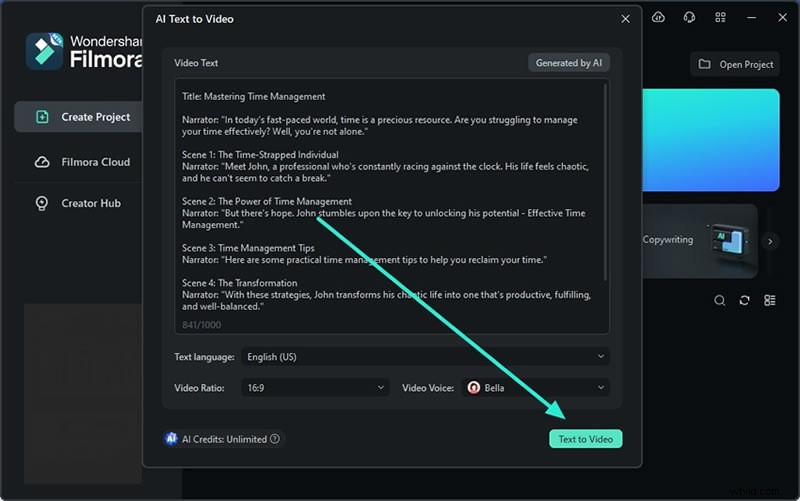This screenshot has width=800, height=501.
Task: Click "Scene 4: The Transformation" text
Action: [x=239, y=283]
